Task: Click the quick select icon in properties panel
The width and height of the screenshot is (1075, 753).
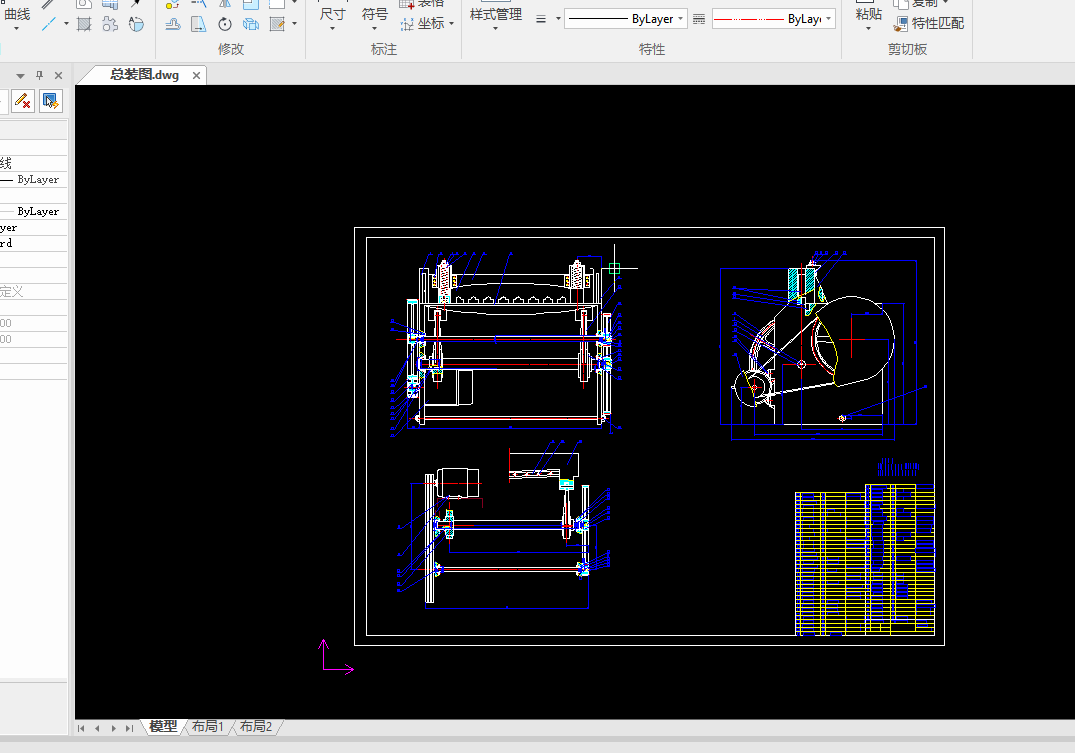Action: point(51,100)
